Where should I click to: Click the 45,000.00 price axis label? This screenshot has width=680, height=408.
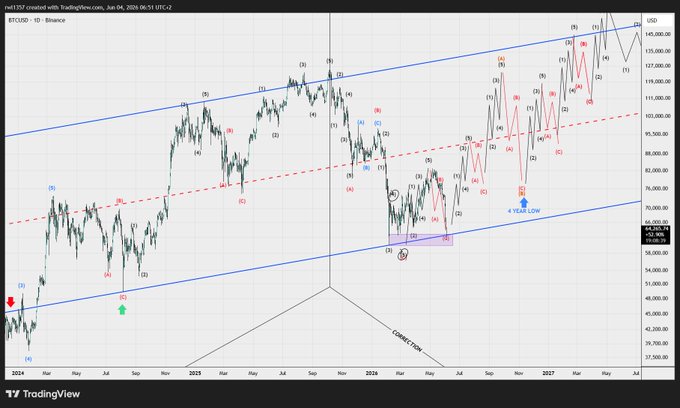tap(657, 313)
